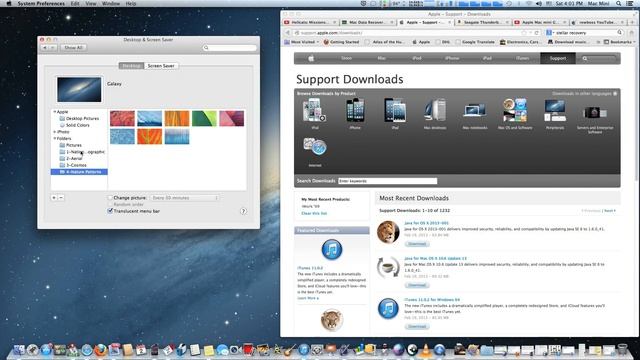Image resolution: width=640 pixels, height=360 pixels.
Task: Select the Internet product icon
Action: 315,147
